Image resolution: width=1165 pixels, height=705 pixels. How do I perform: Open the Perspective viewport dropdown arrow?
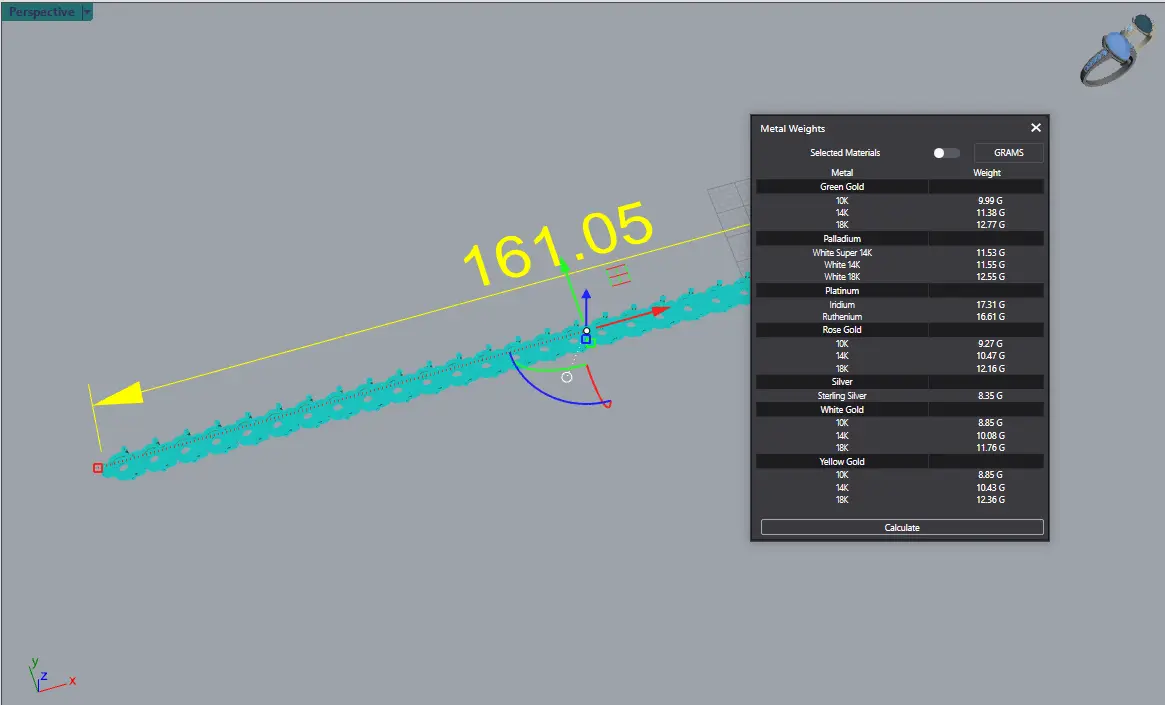click(x=87, y=12)
